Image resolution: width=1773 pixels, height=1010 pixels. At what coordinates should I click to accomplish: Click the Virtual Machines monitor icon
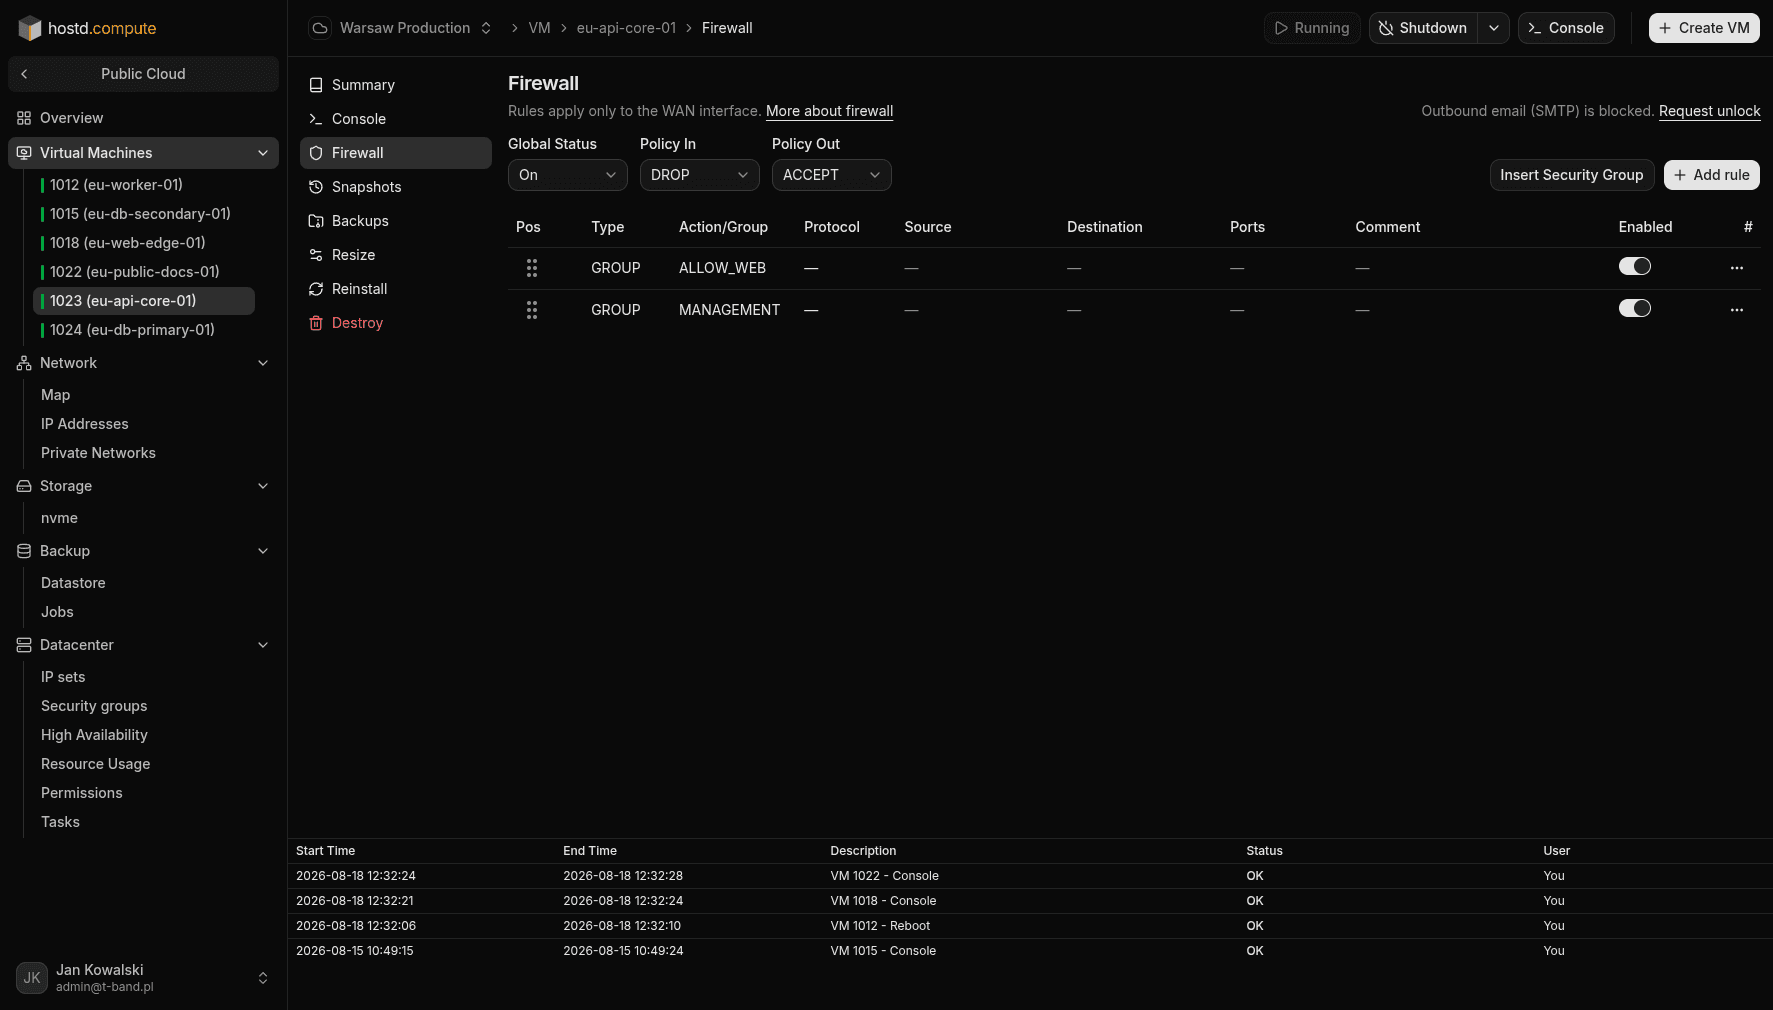point(24,153)
